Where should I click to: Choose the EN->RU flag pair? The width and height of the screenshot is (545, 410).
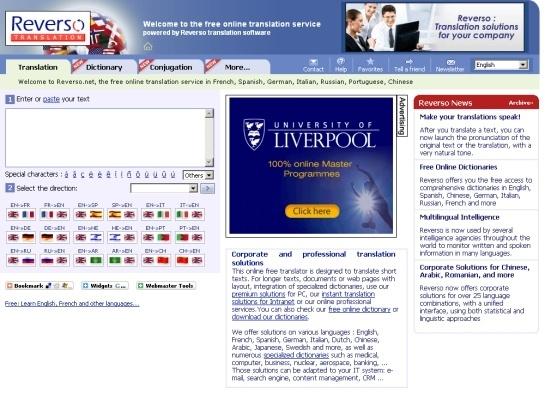tap(21, 260)
